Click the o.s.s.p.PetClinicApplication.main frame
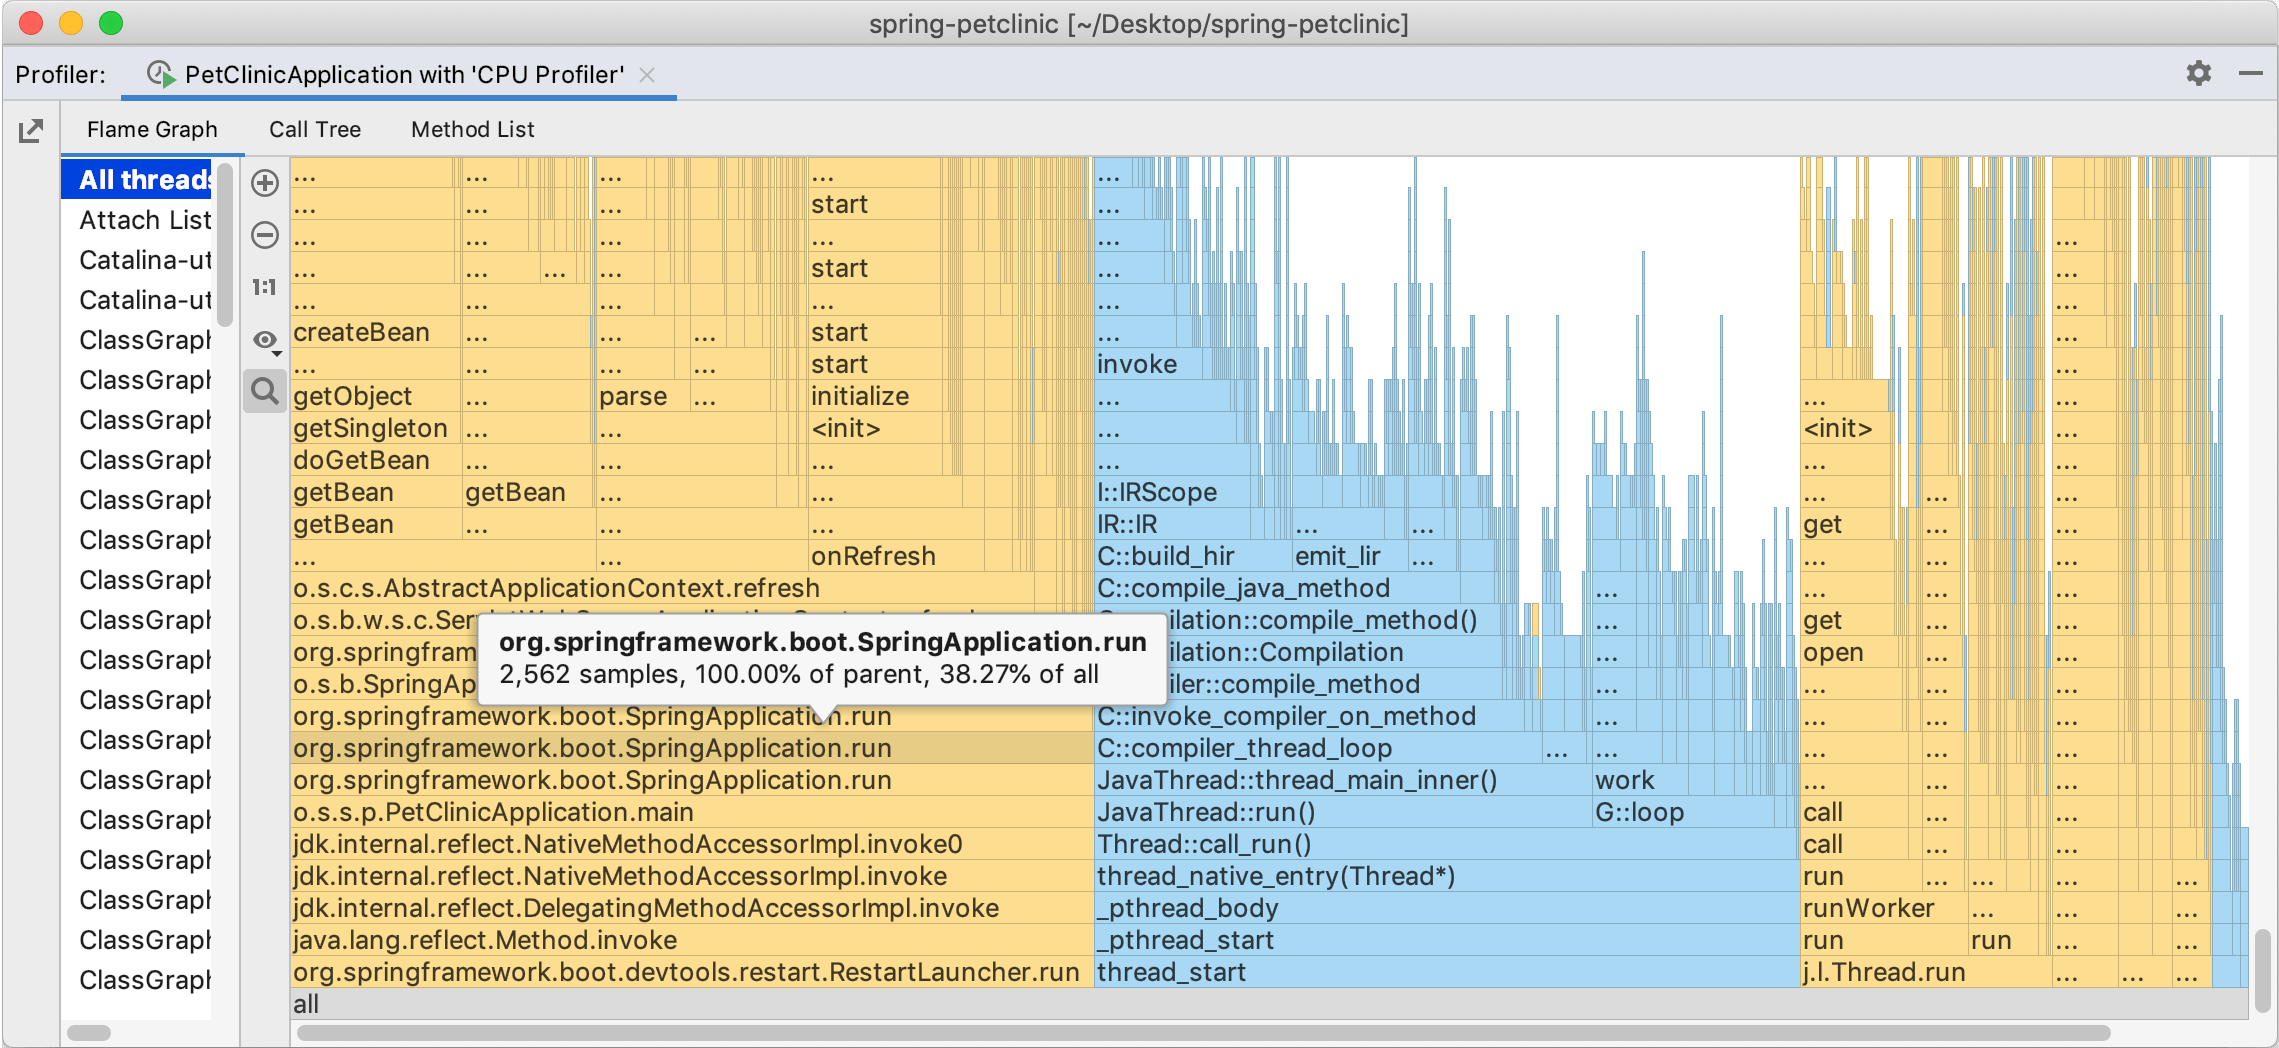This screenshot has height=1048, width=2279. (x=692, y=812)
